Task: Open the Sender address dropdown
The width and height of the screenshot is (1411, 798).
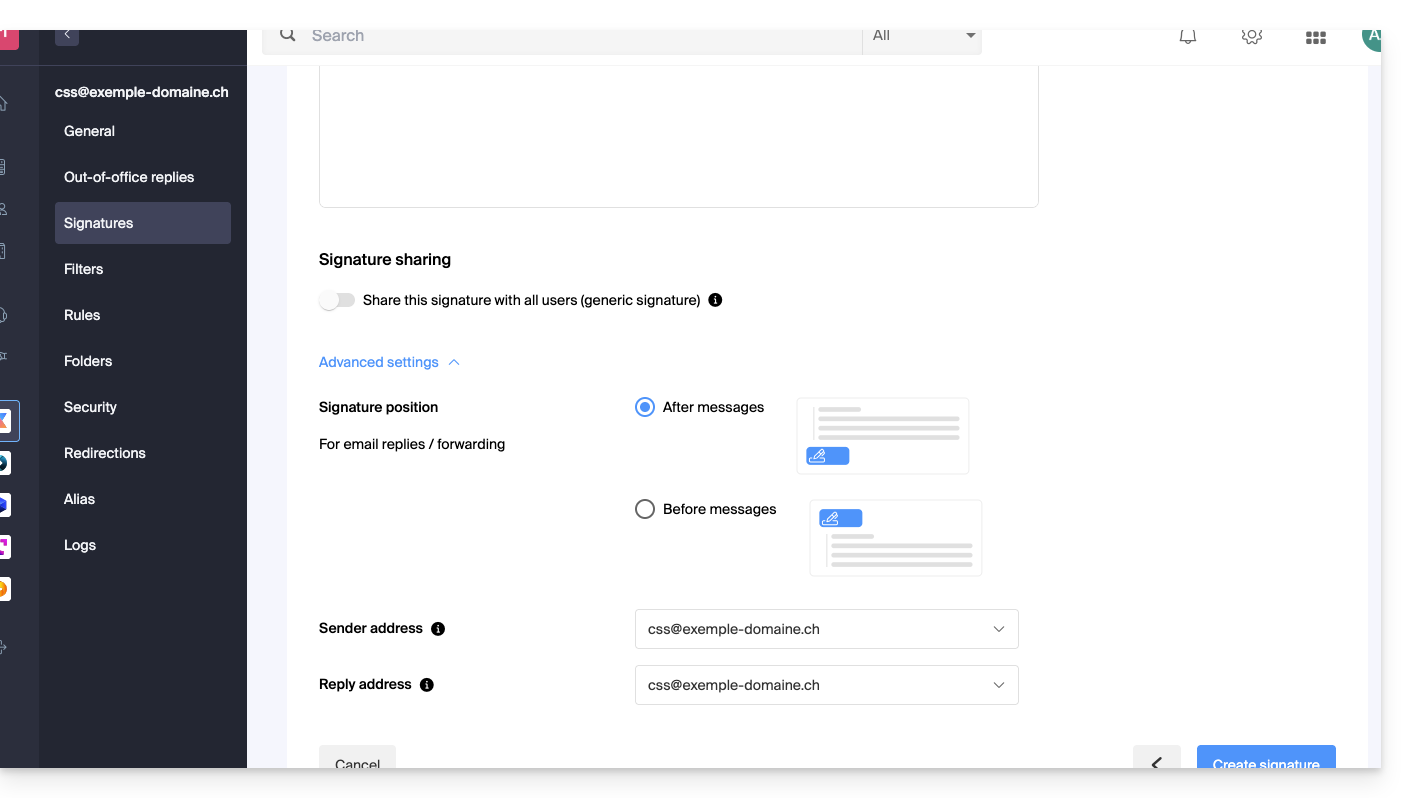Action: click(826, 629)
